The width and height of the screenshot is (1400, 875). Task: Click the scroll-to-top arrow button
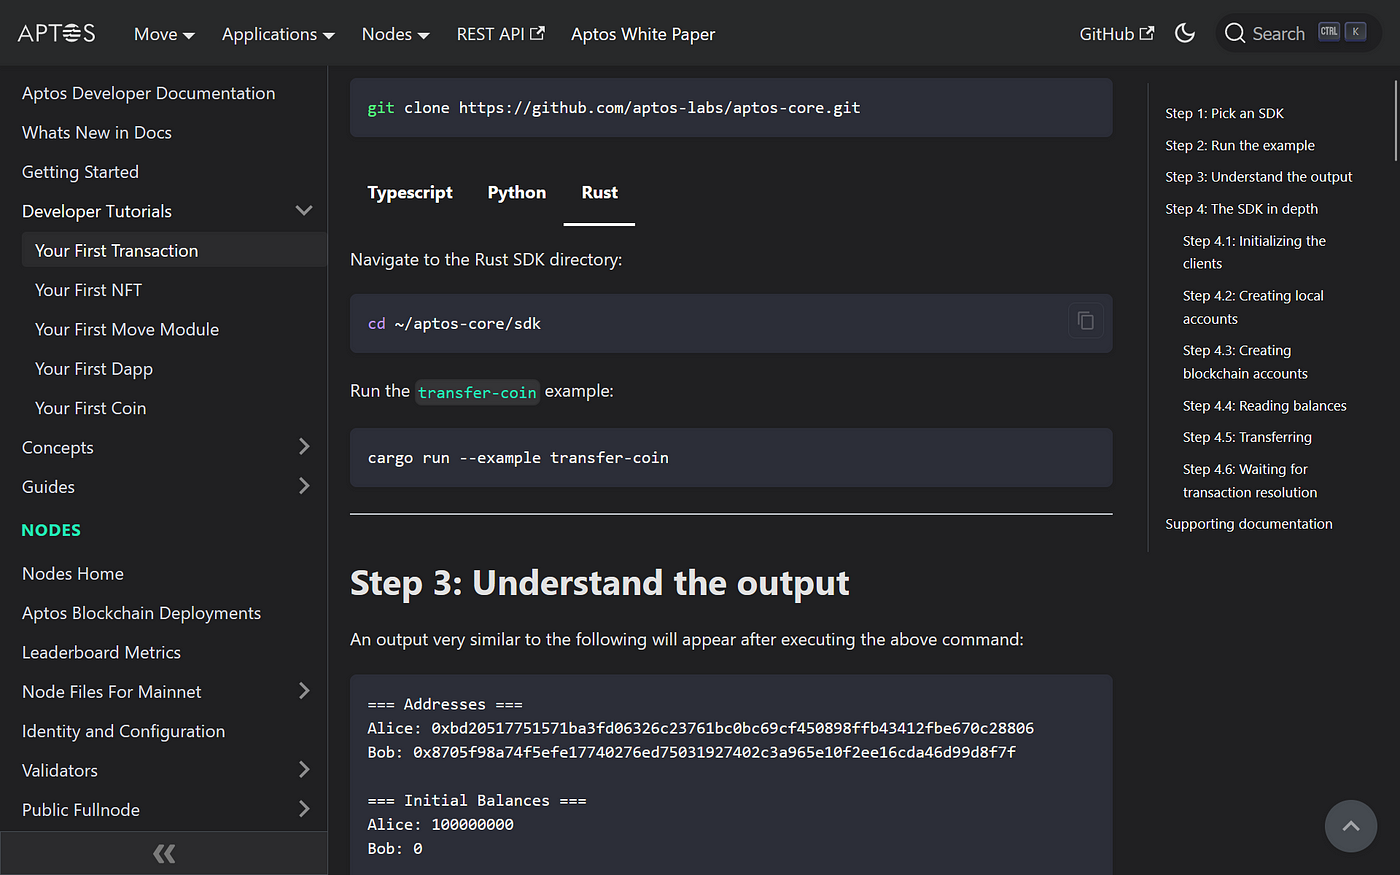tap(1351, 826)
